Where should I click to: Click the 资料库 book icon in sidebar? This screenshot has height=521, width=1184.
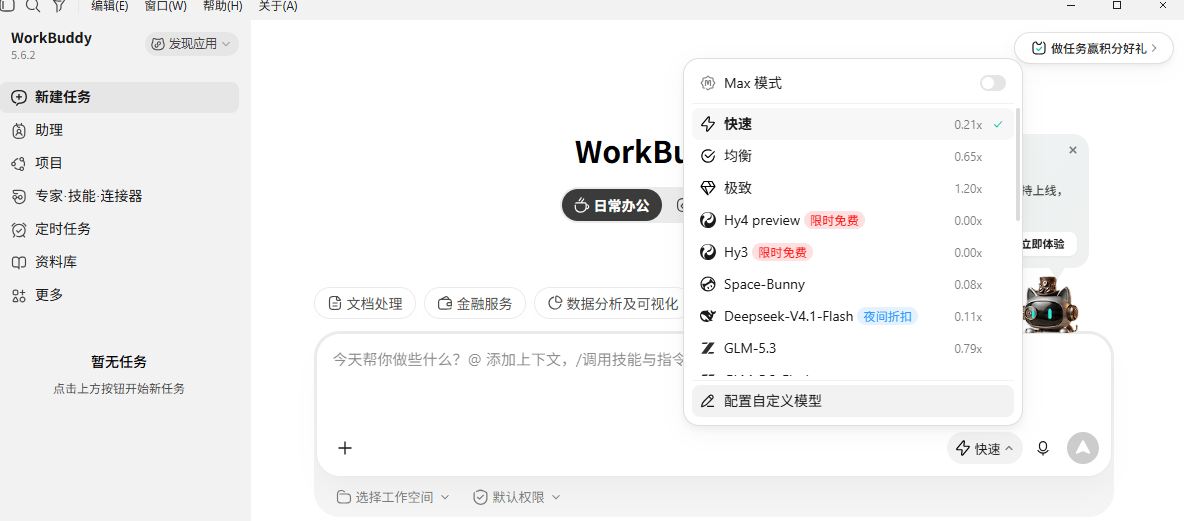[x=20, y=262]
